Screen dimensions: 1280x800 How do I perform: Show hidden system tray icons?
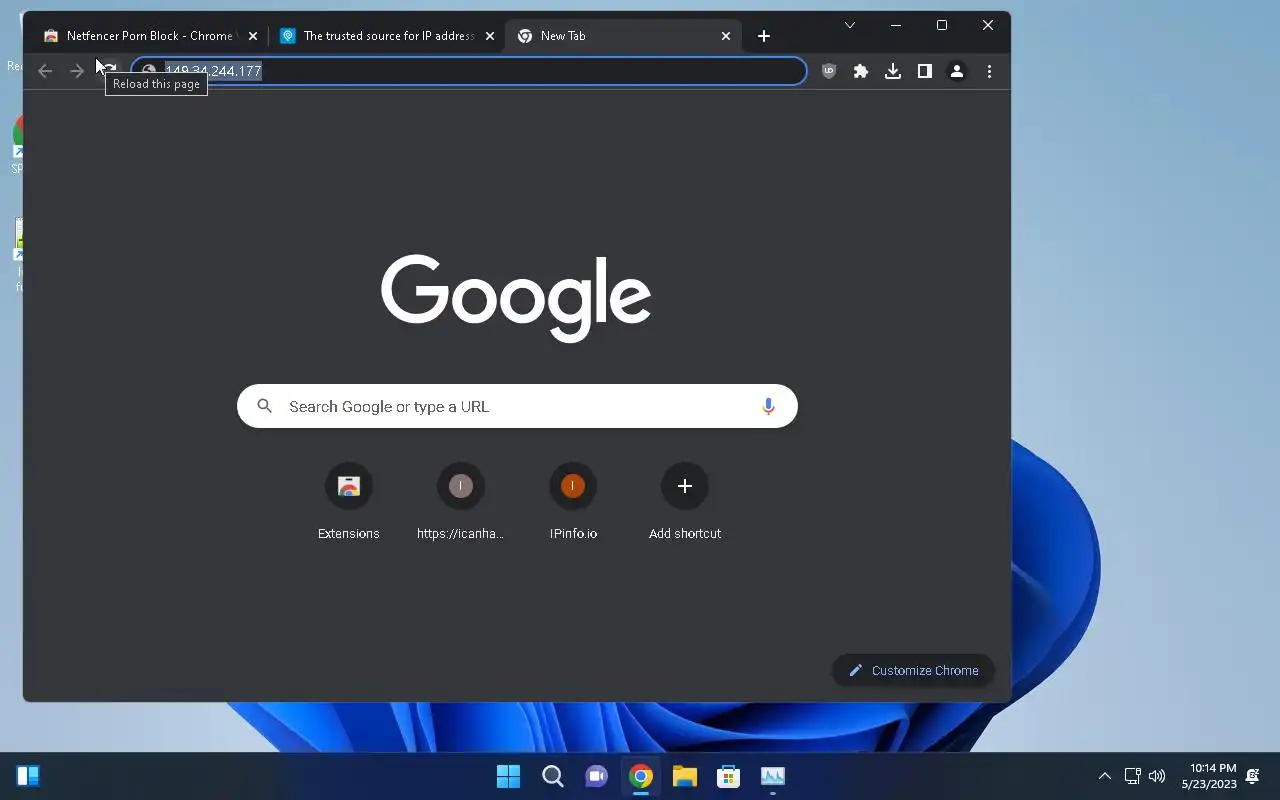point(1105,776)
